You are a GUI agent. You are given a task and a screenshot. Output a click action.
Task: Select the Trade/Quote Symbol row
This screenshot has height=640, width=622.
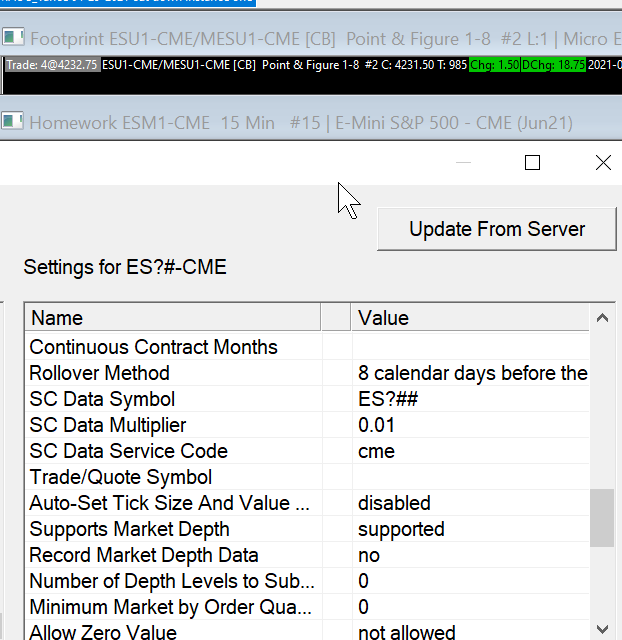[307, 477]
